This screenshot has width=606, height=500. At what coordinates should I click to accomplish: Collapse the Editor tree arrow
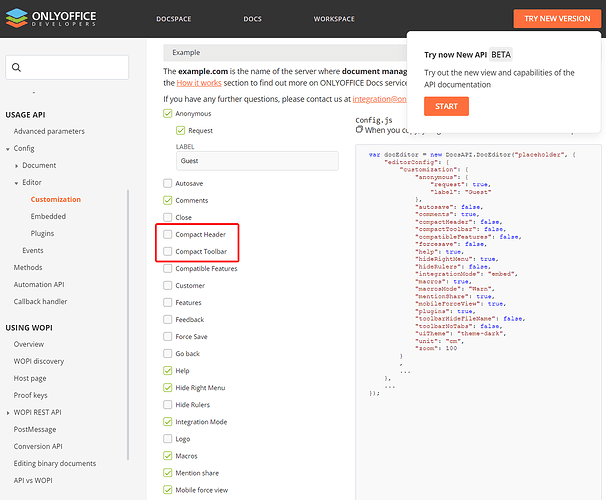click(x=16, y=183)
